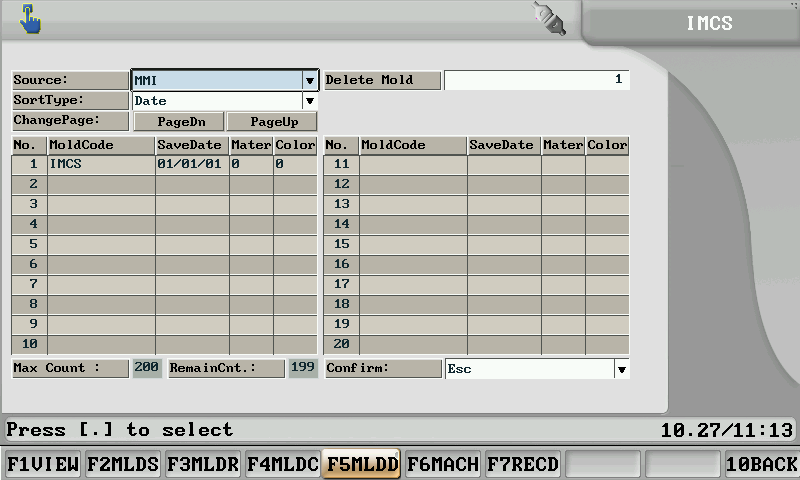Open the F3MLDR function tab
This screenshot has height=480, width=800.
pyautogui.click(x=203, y=464)
